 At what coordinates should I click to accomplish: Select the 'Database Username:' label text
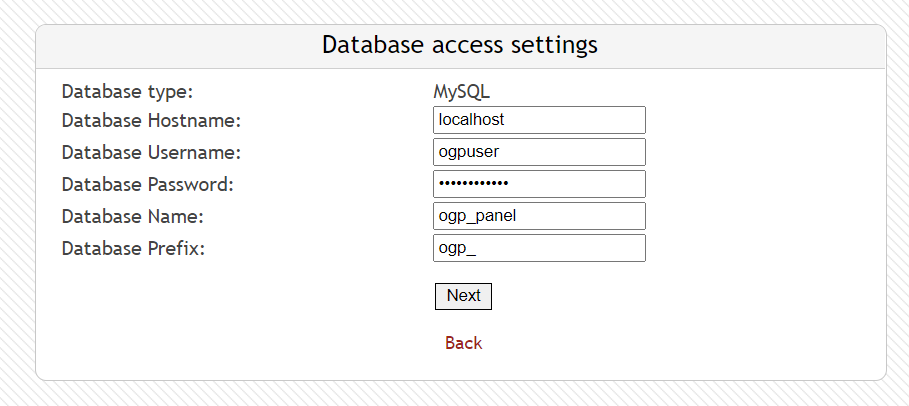click(151, 153)
